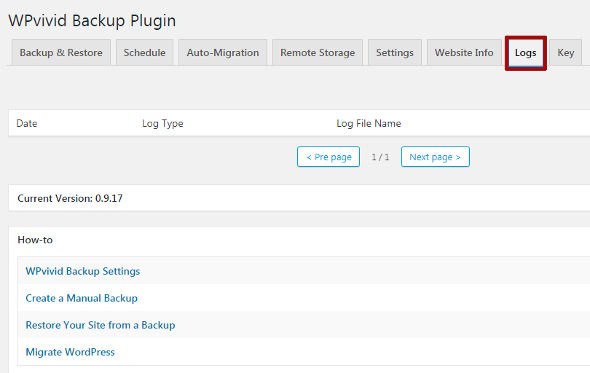The image size is (590, 373).
Task: Go to the Remote Storage tab
Action: [x=318, y=53]
